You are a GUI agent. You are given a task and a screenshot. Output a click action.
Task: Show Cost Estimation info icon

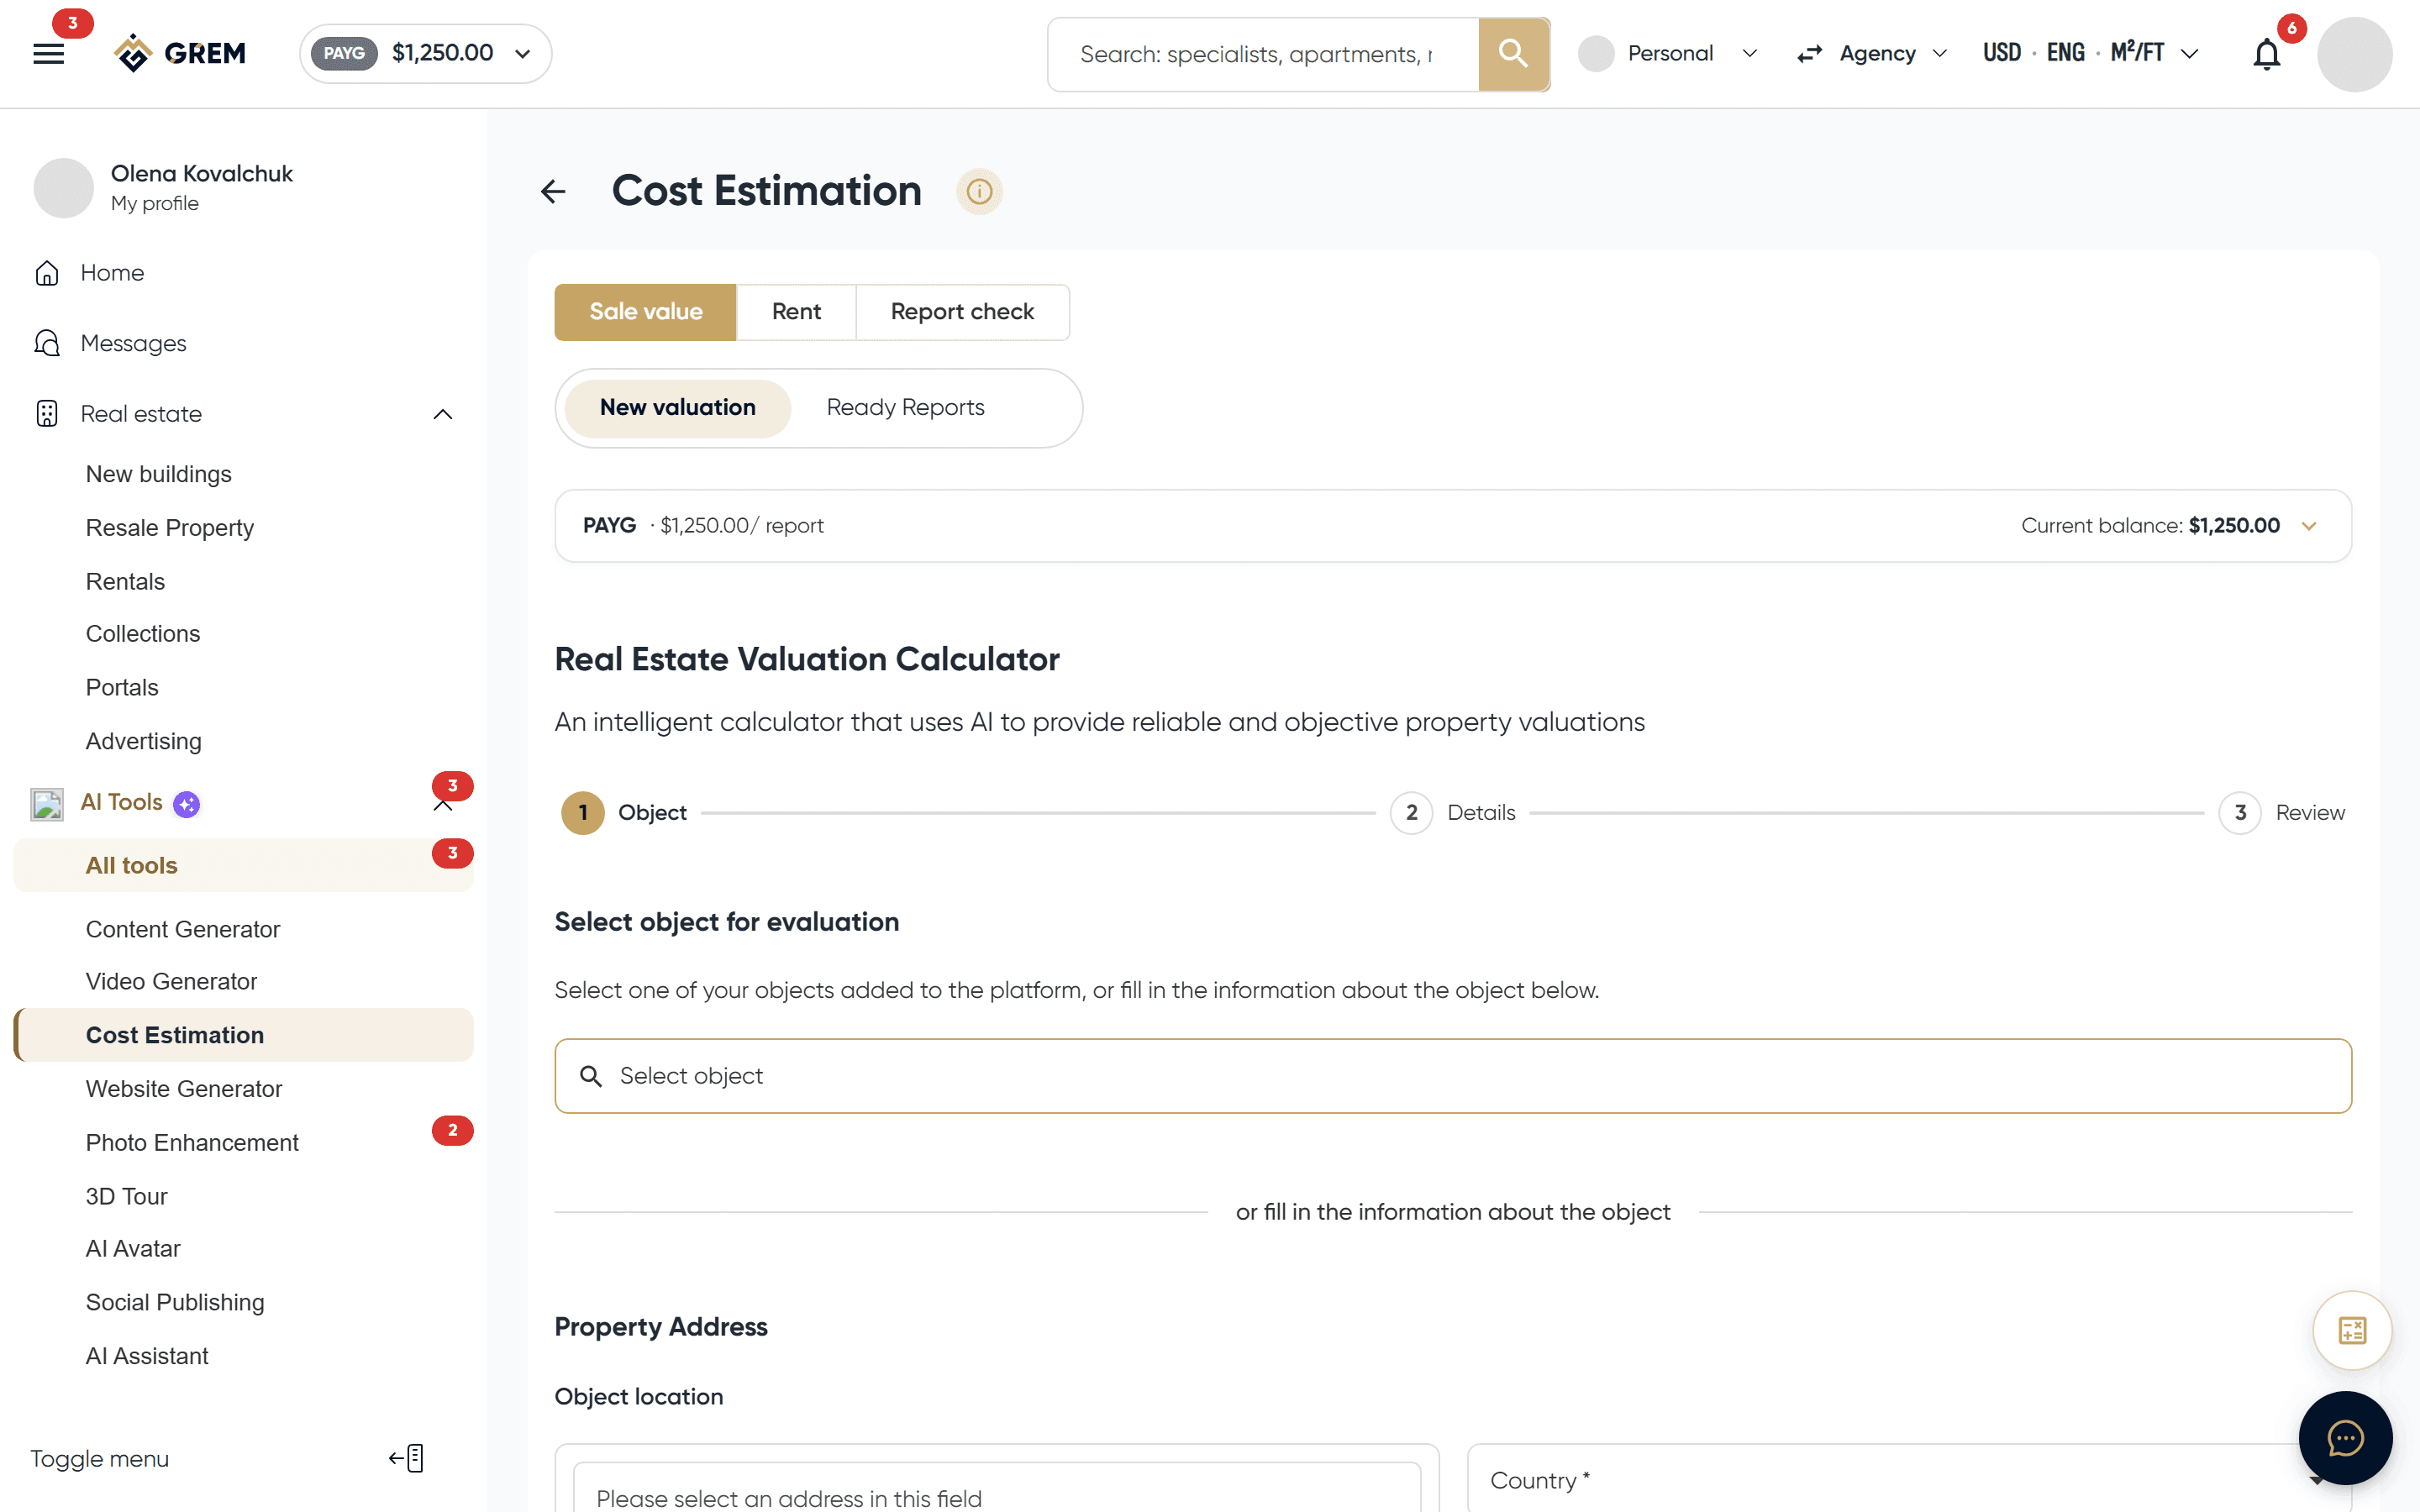(x=979, y=191)
